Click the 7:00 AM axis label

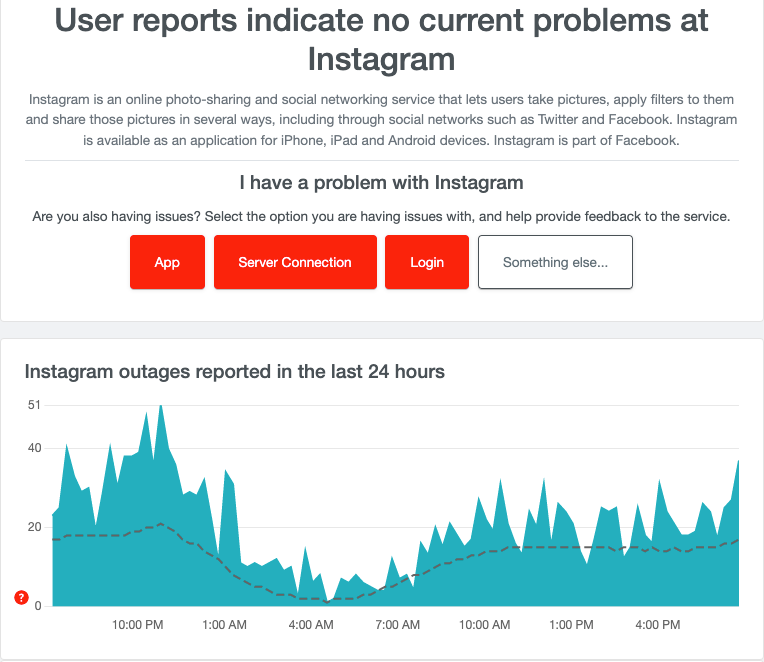coord(398,624)
